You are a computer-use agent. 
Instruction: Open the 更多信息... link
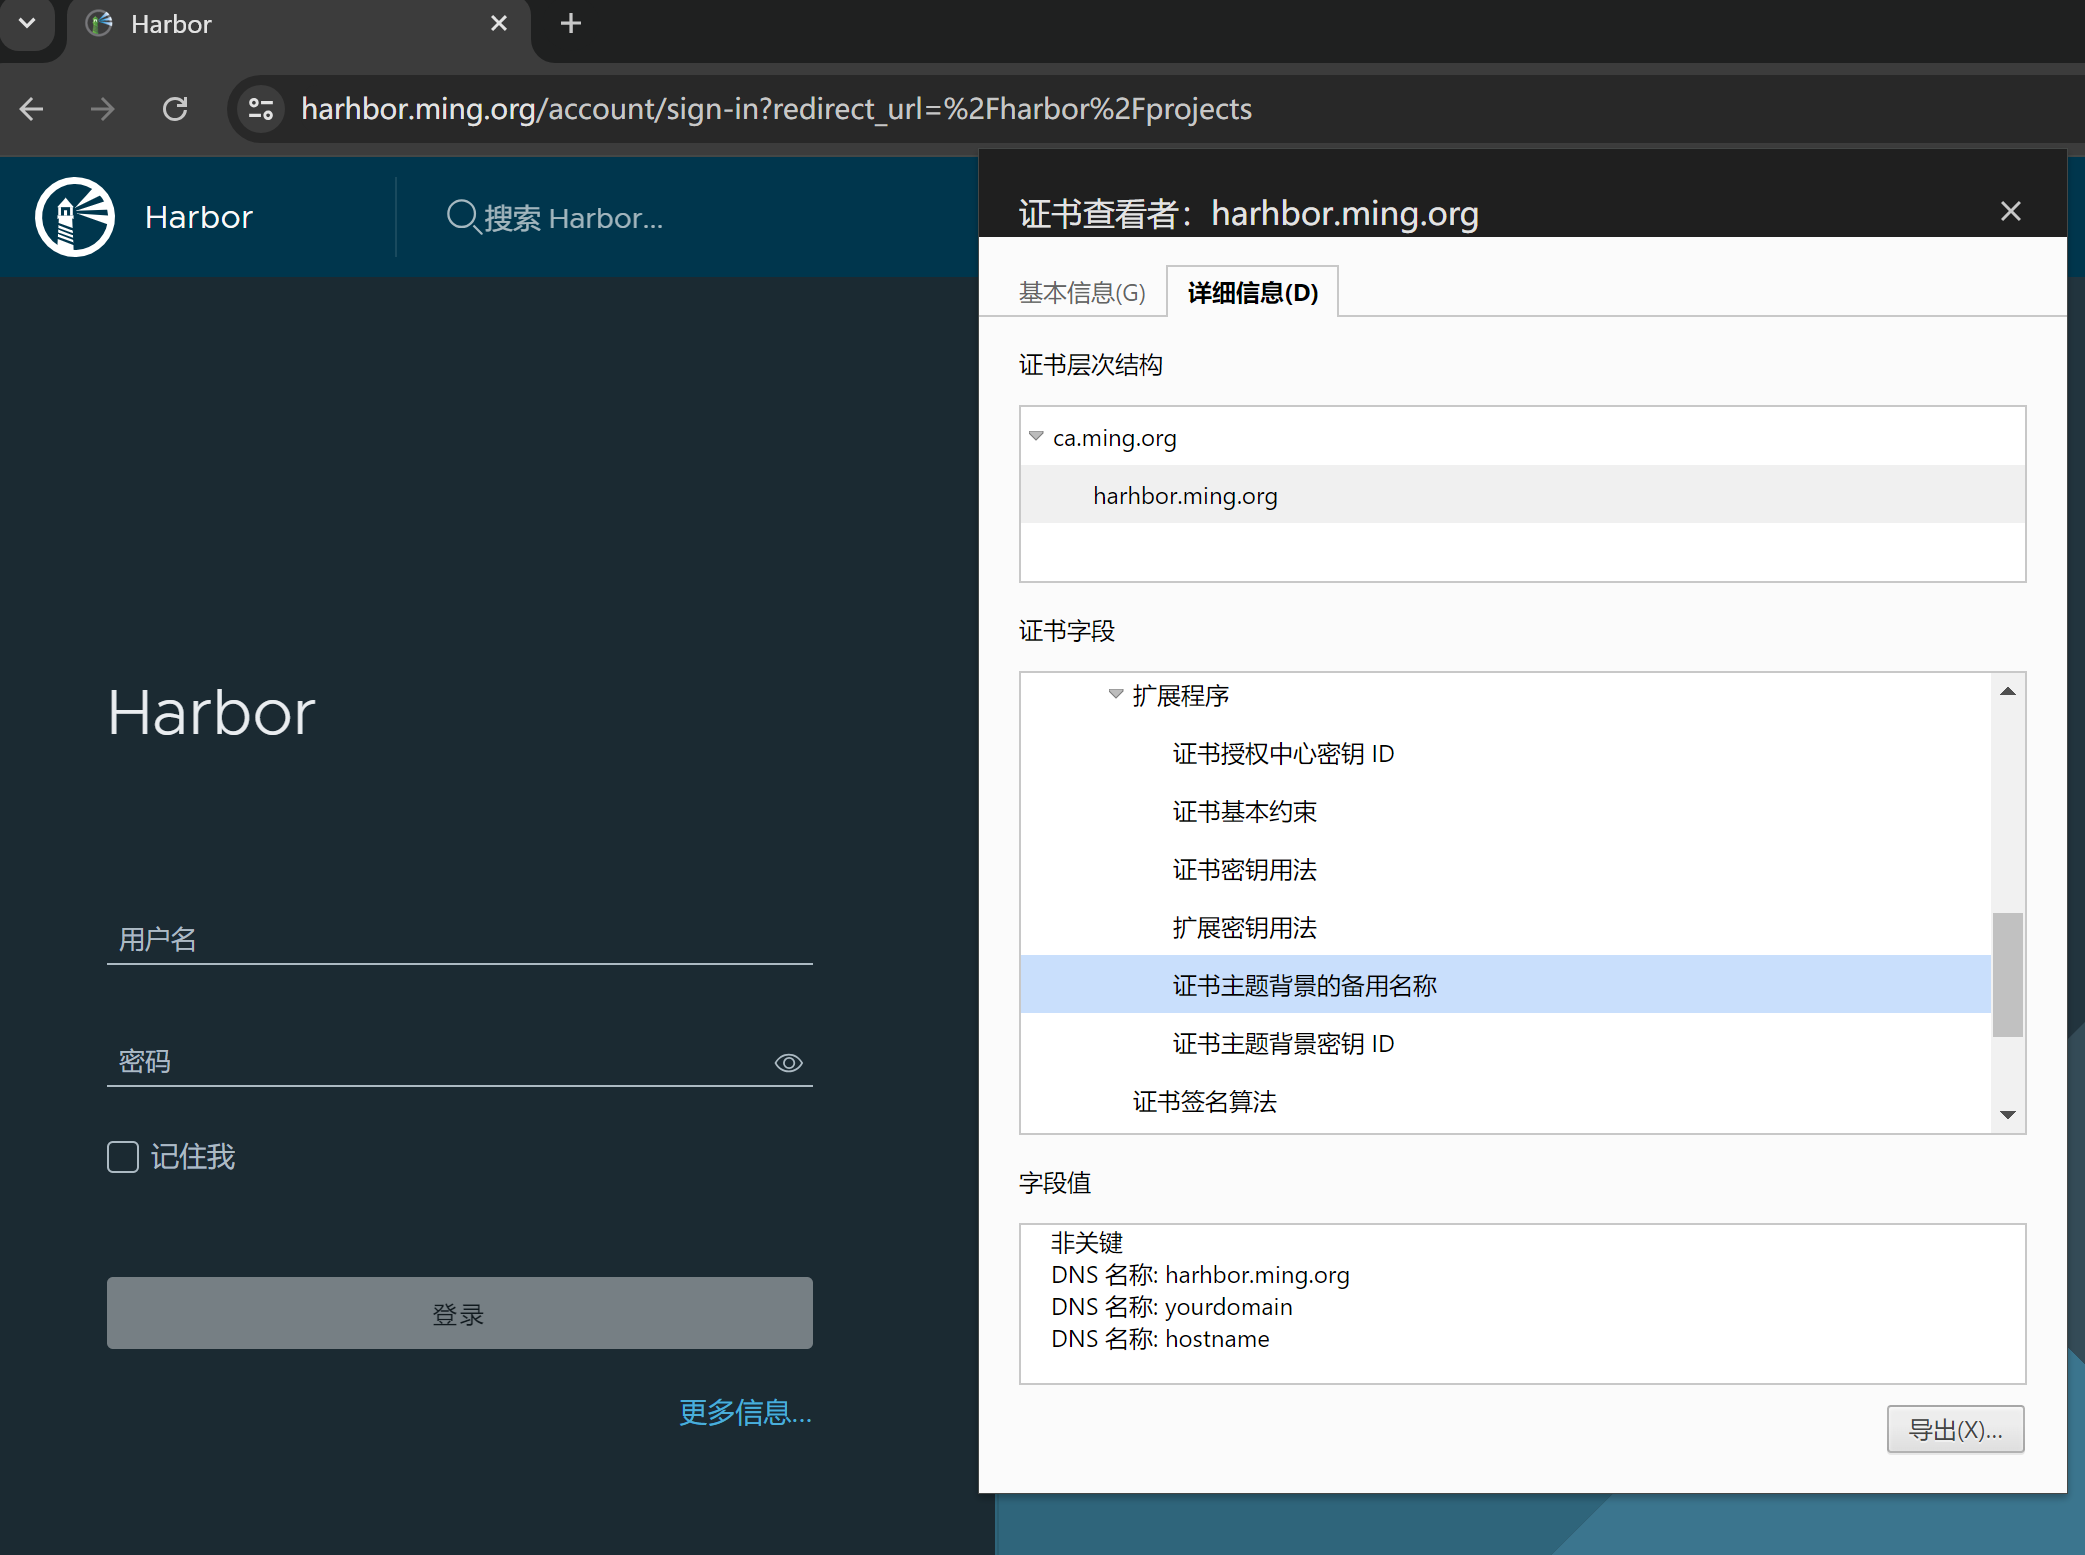744,1412
